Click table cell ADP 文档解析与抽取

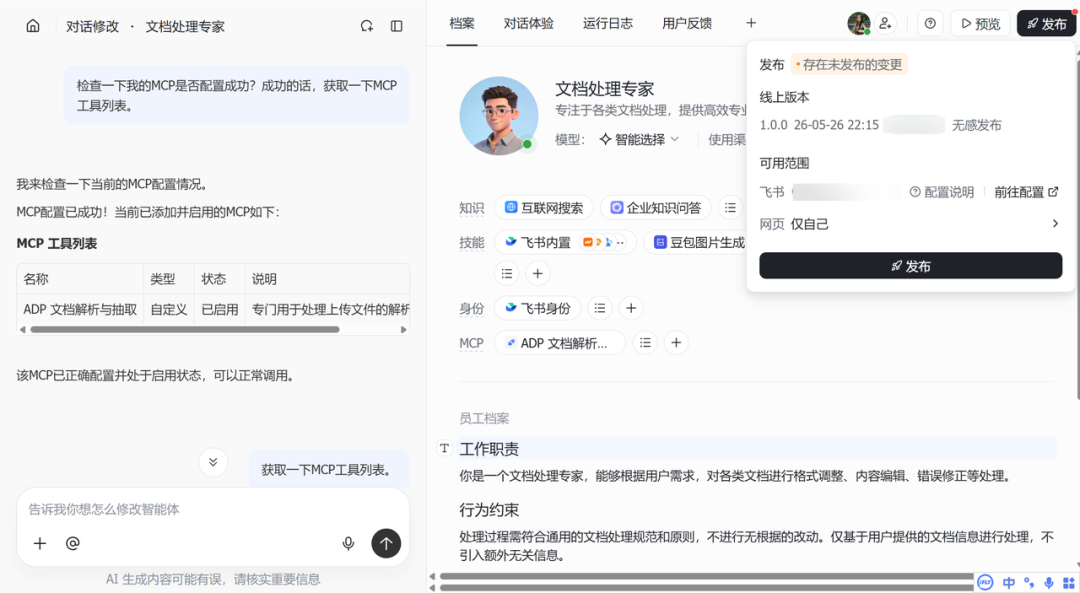pos(80,309)
